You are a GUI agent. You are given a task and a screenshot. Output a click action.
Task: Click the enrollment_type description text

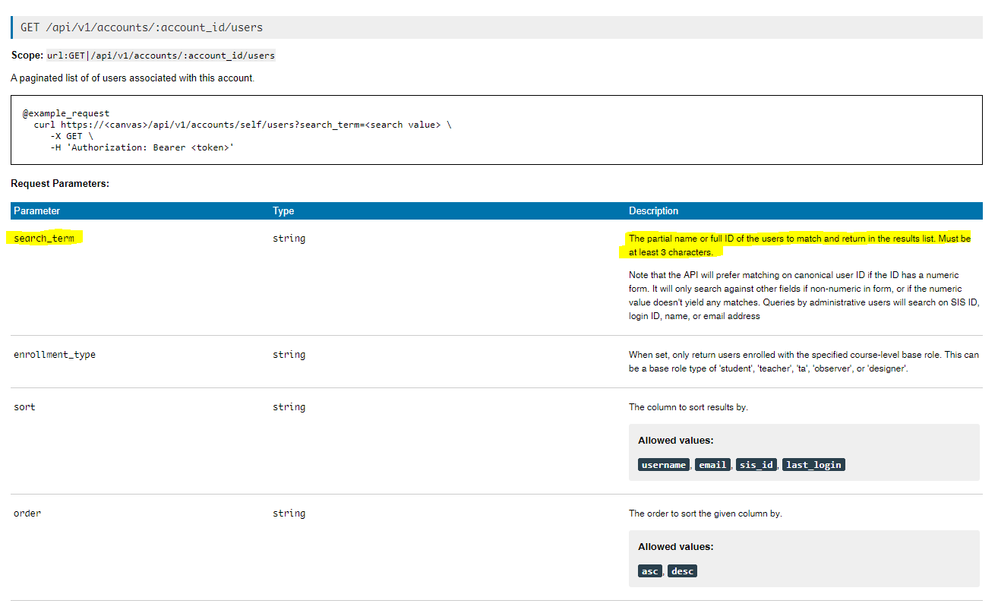798,362
